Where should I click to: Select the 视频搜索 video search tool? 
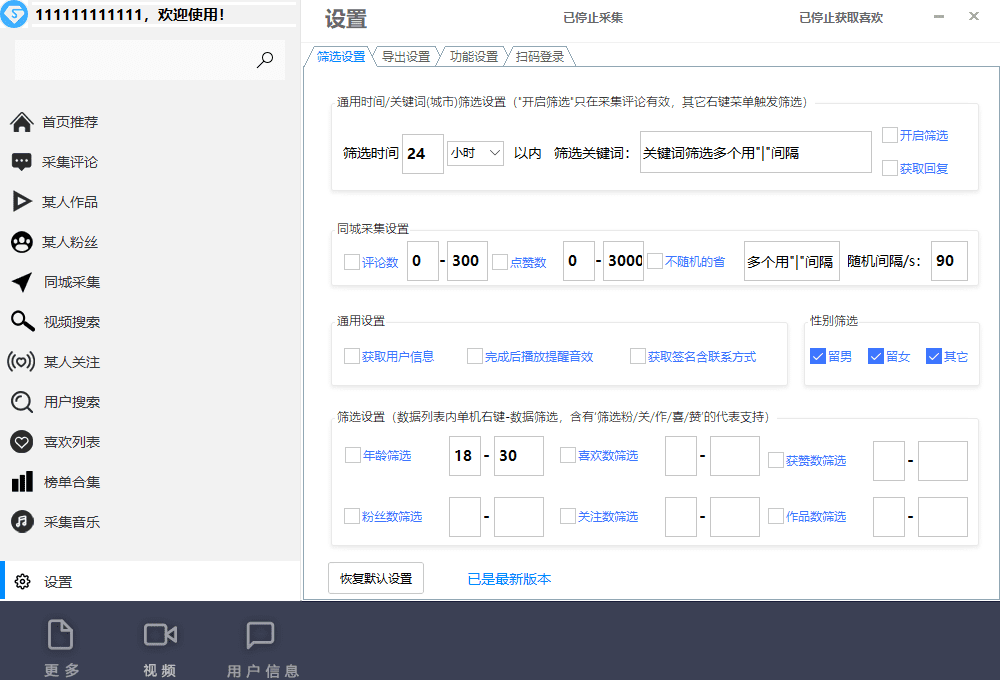coord(72,322)
